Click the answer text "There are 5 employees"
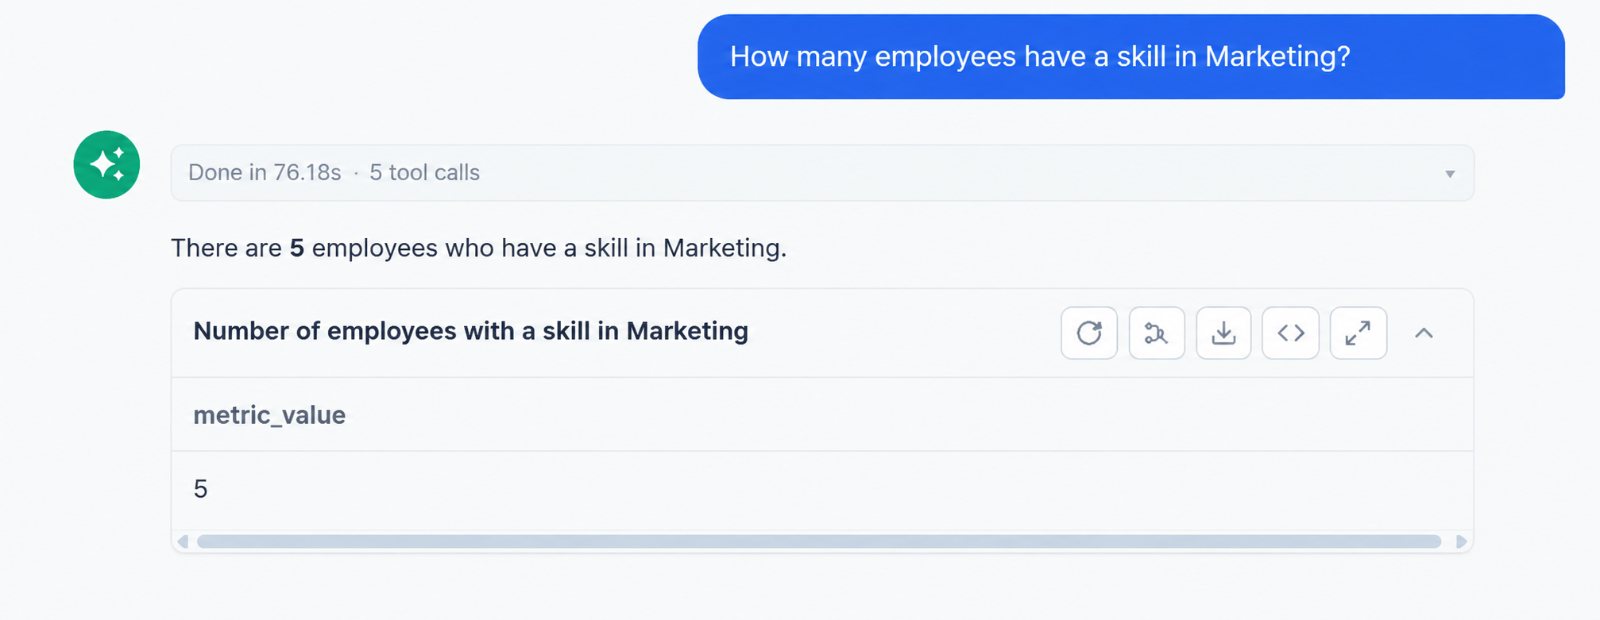Screen dimensions: 1600x620 point(304,248)
